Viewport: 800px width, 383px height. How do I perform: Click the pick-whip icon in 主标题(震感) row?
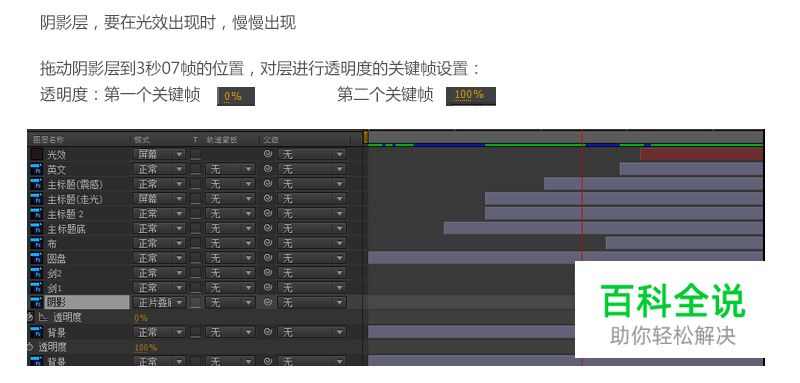(268, 184)
